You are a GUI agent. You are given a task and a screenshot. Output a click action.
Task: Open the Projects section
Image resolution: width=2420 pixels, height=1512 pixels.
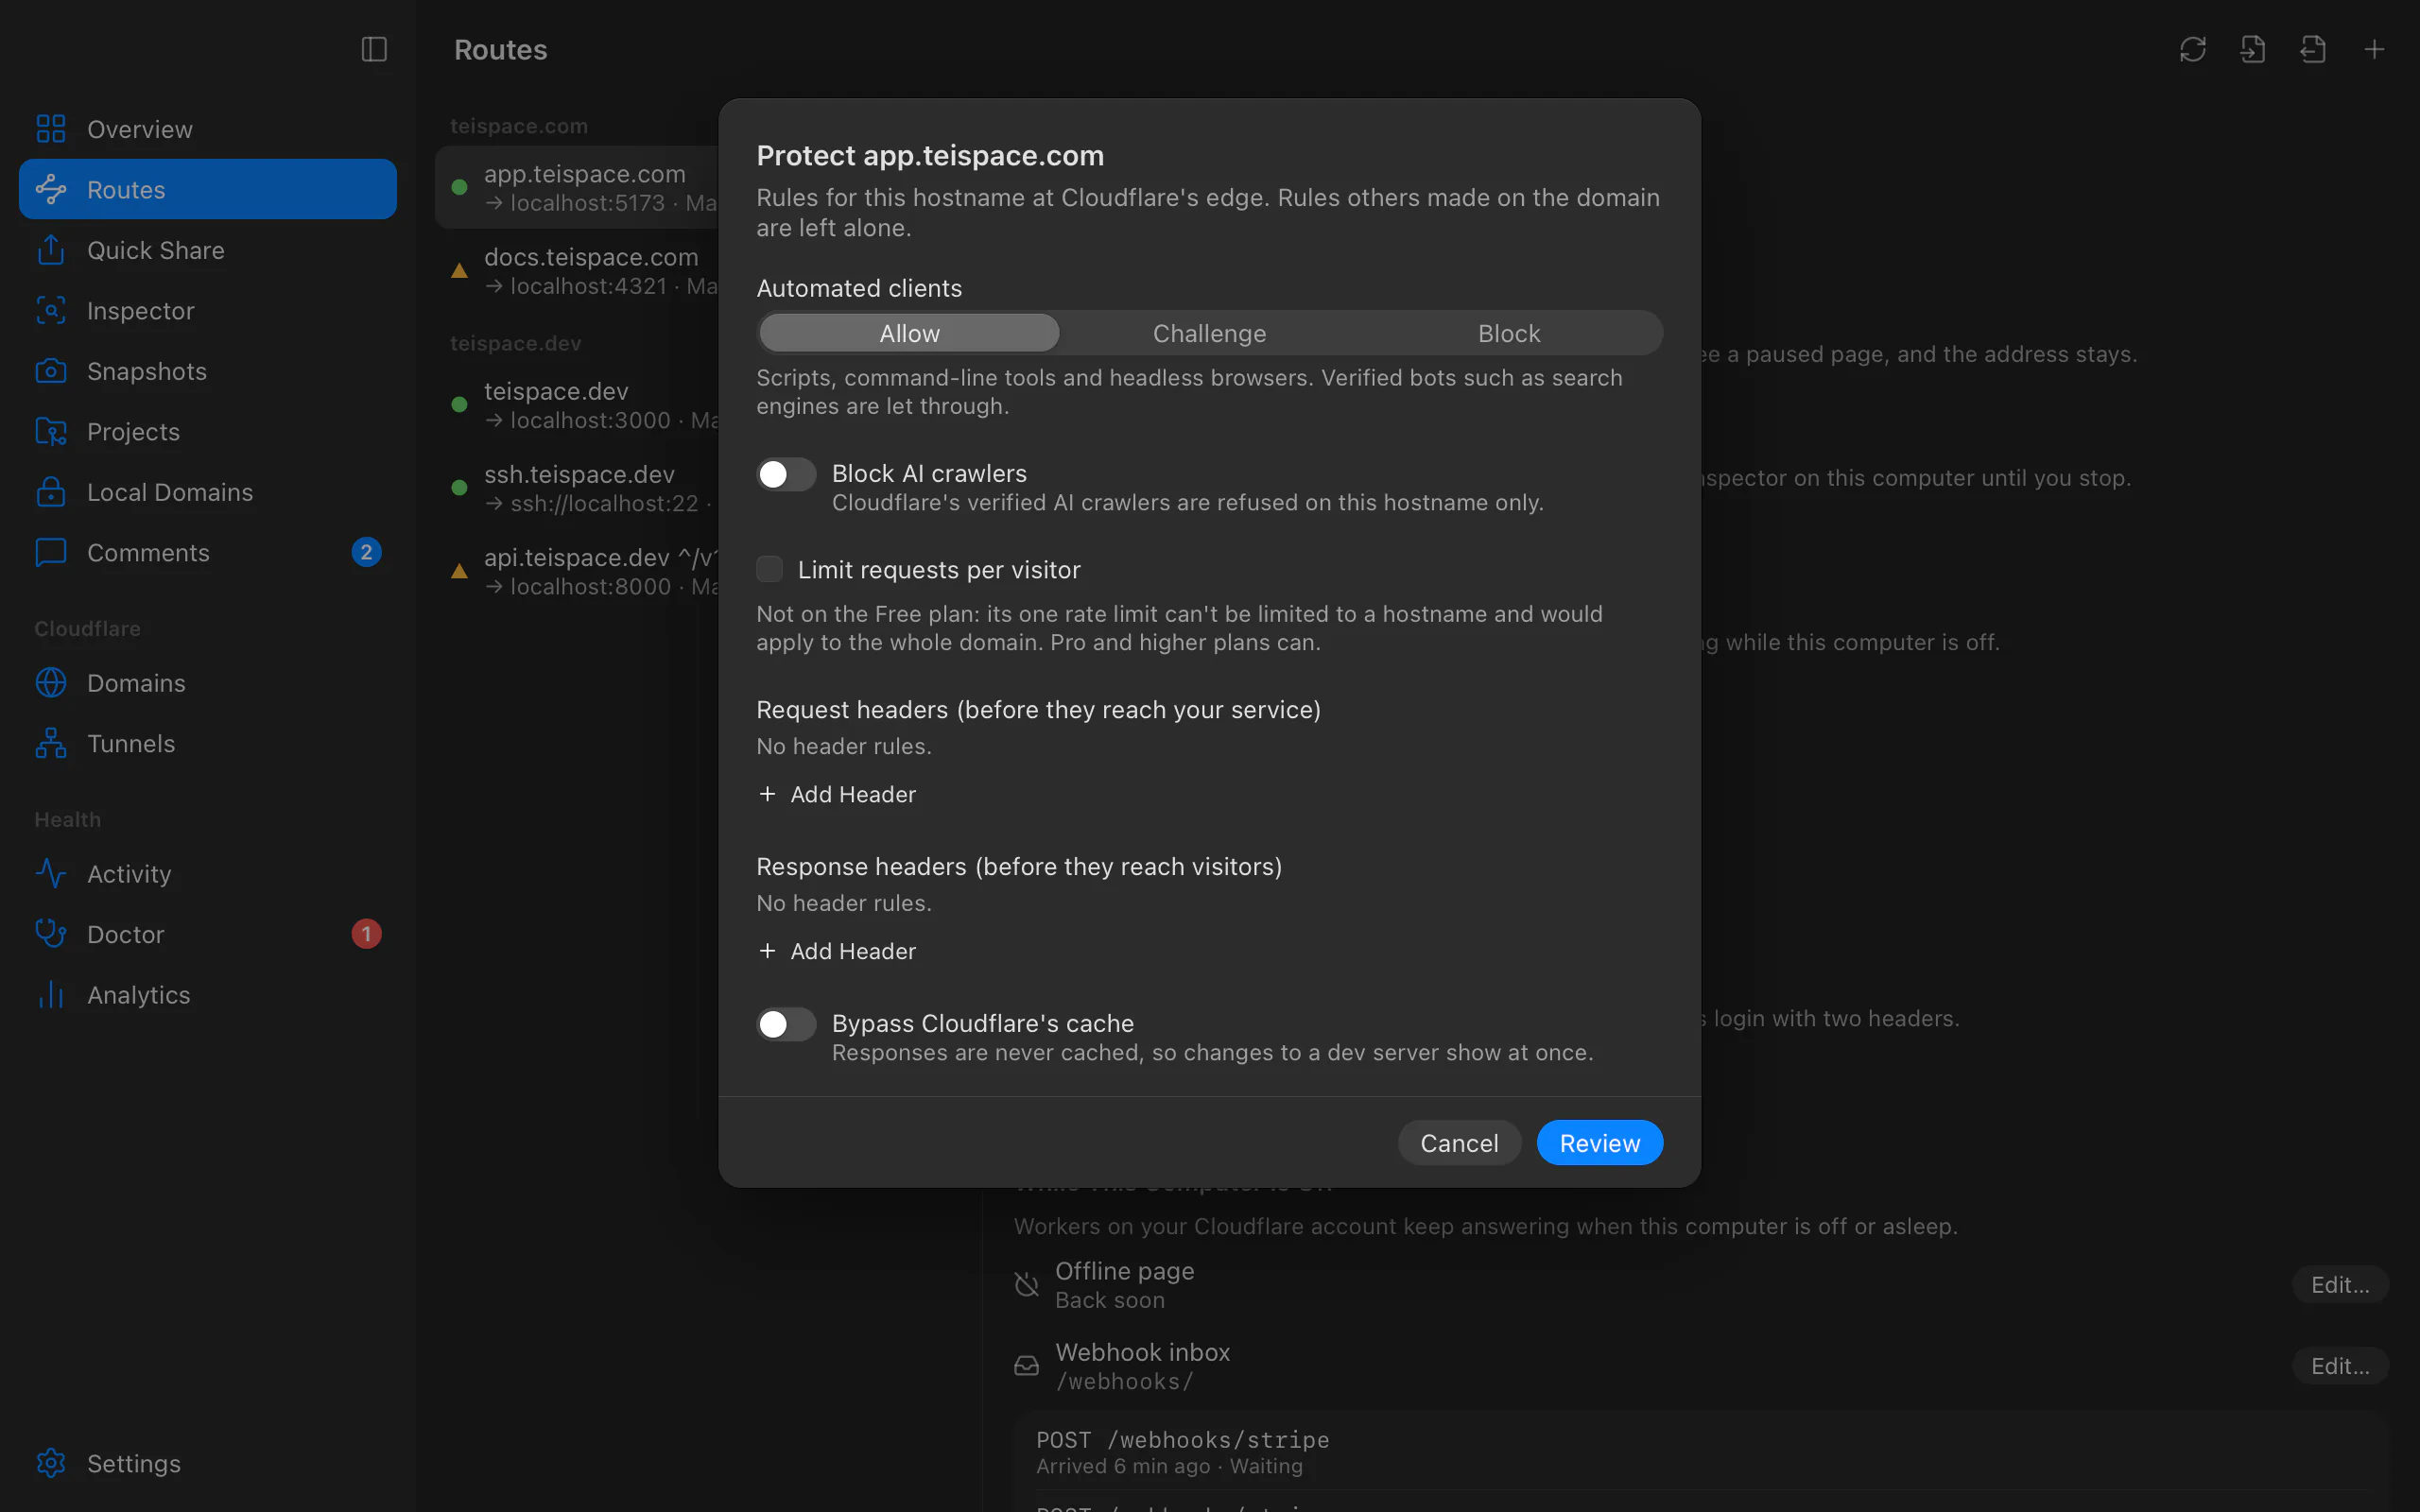(208, 431)
